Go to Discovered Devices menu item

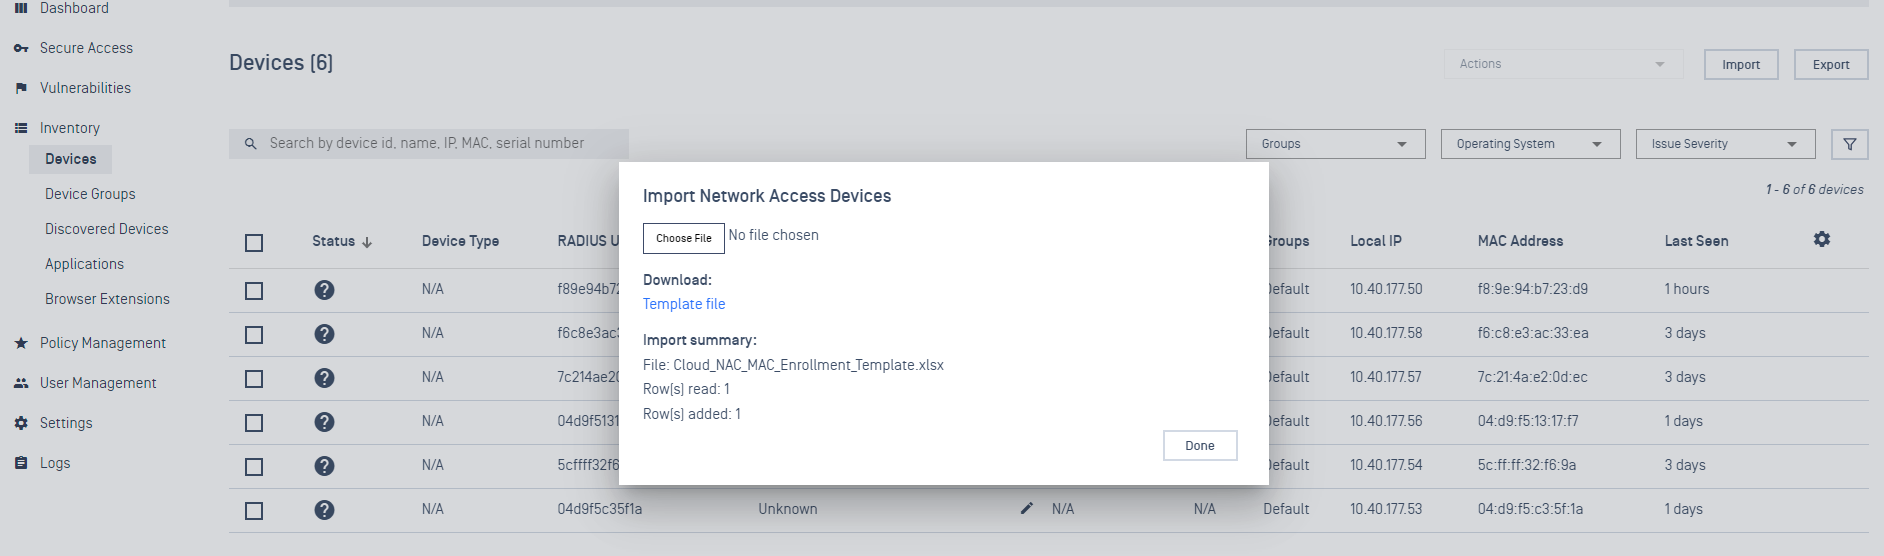[x=106, y=229]
